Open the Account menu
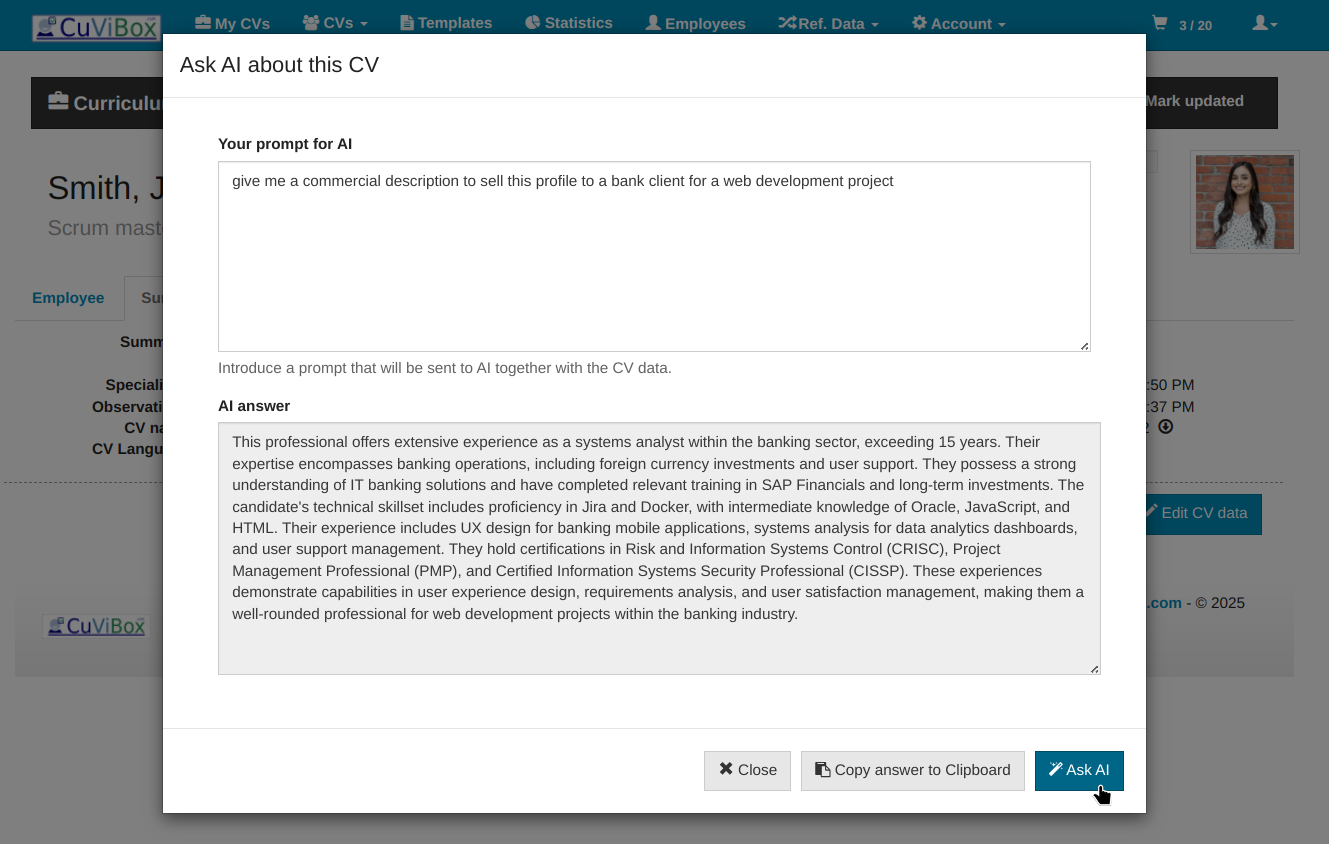 pyautogui.click(x=958, y=23)
